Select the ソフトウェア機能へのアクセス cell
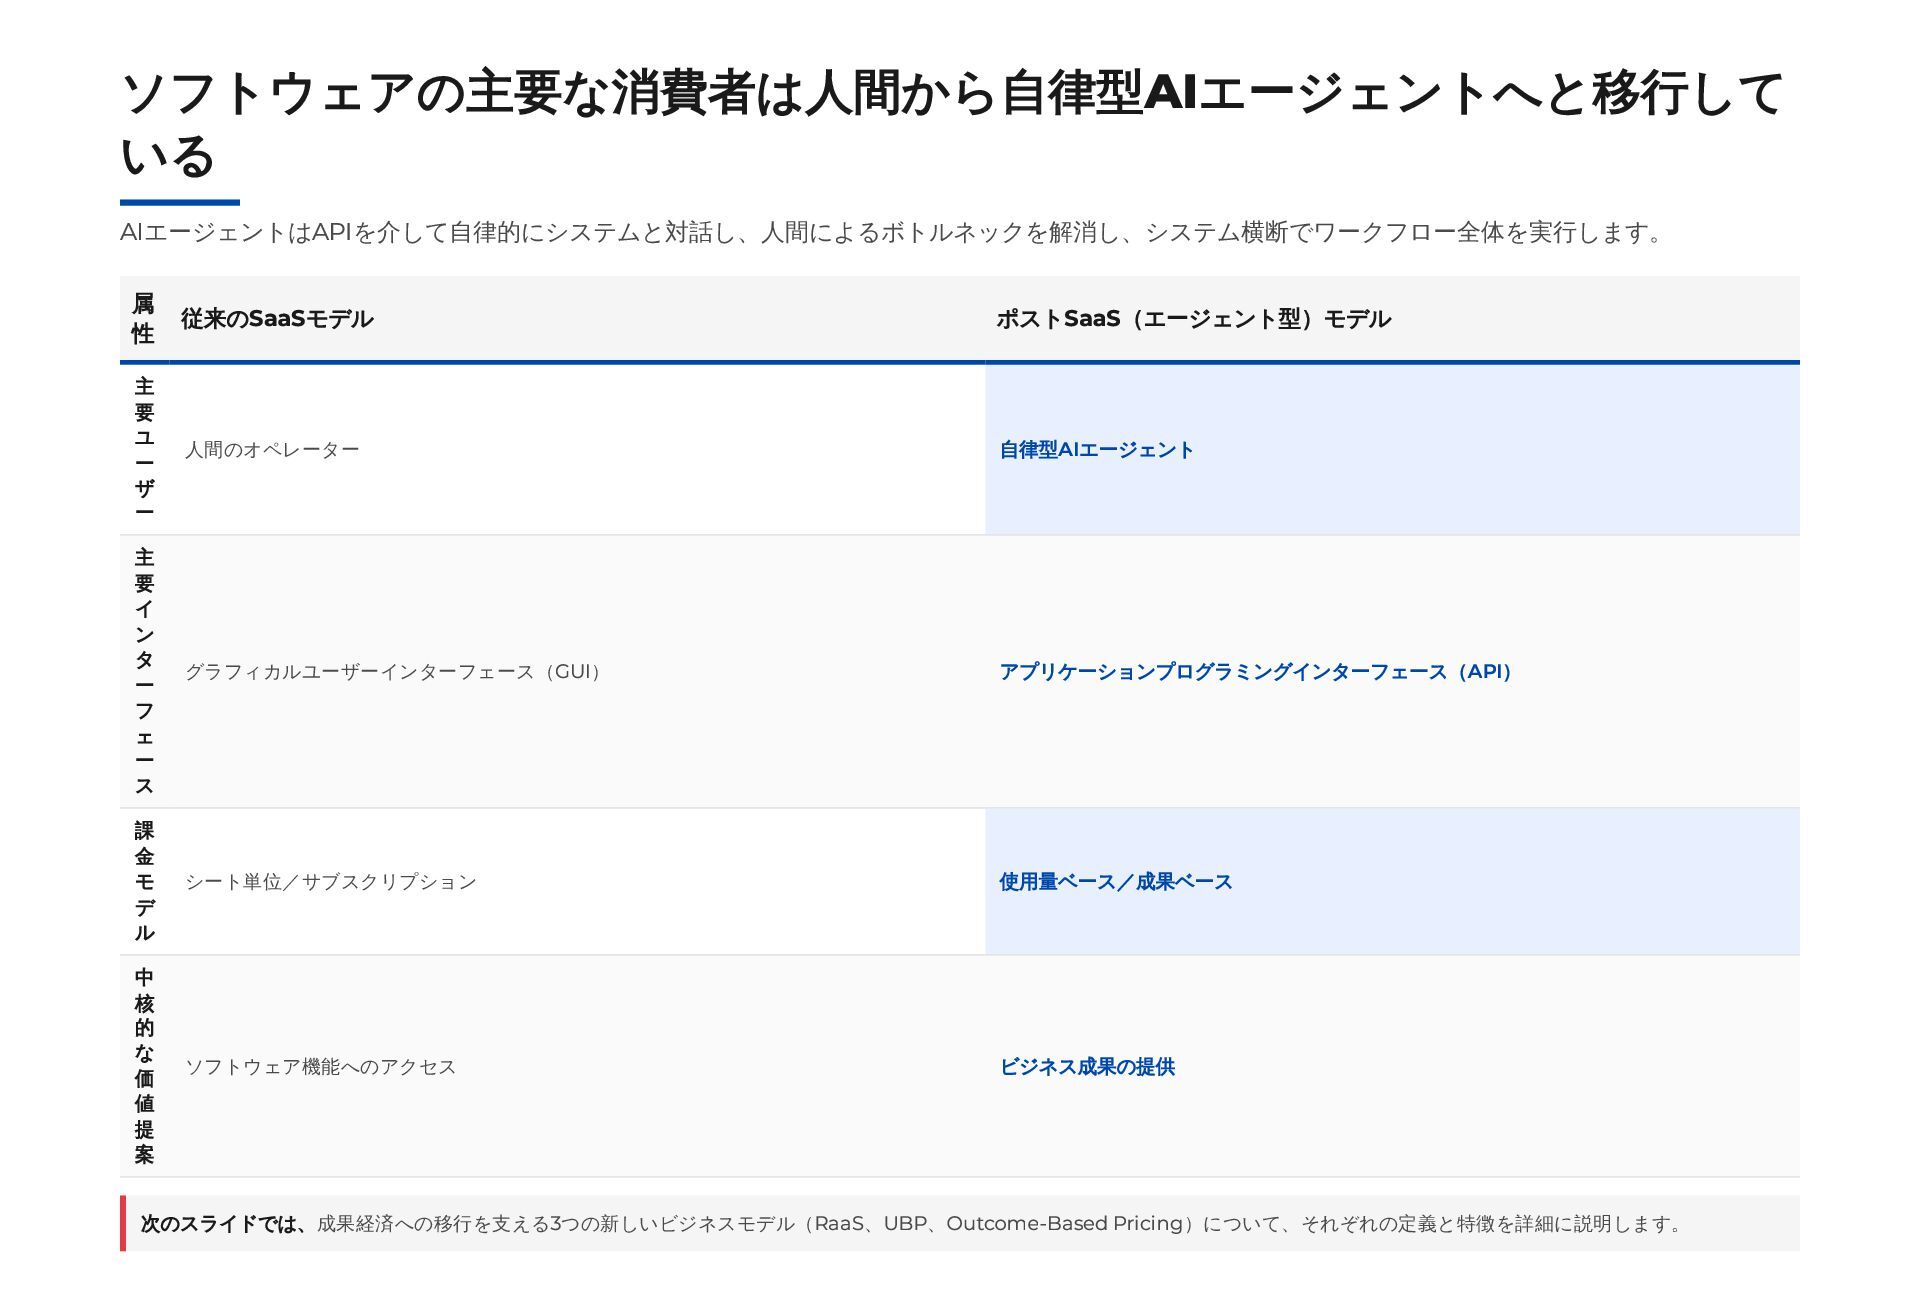 tap(320, 1067)
